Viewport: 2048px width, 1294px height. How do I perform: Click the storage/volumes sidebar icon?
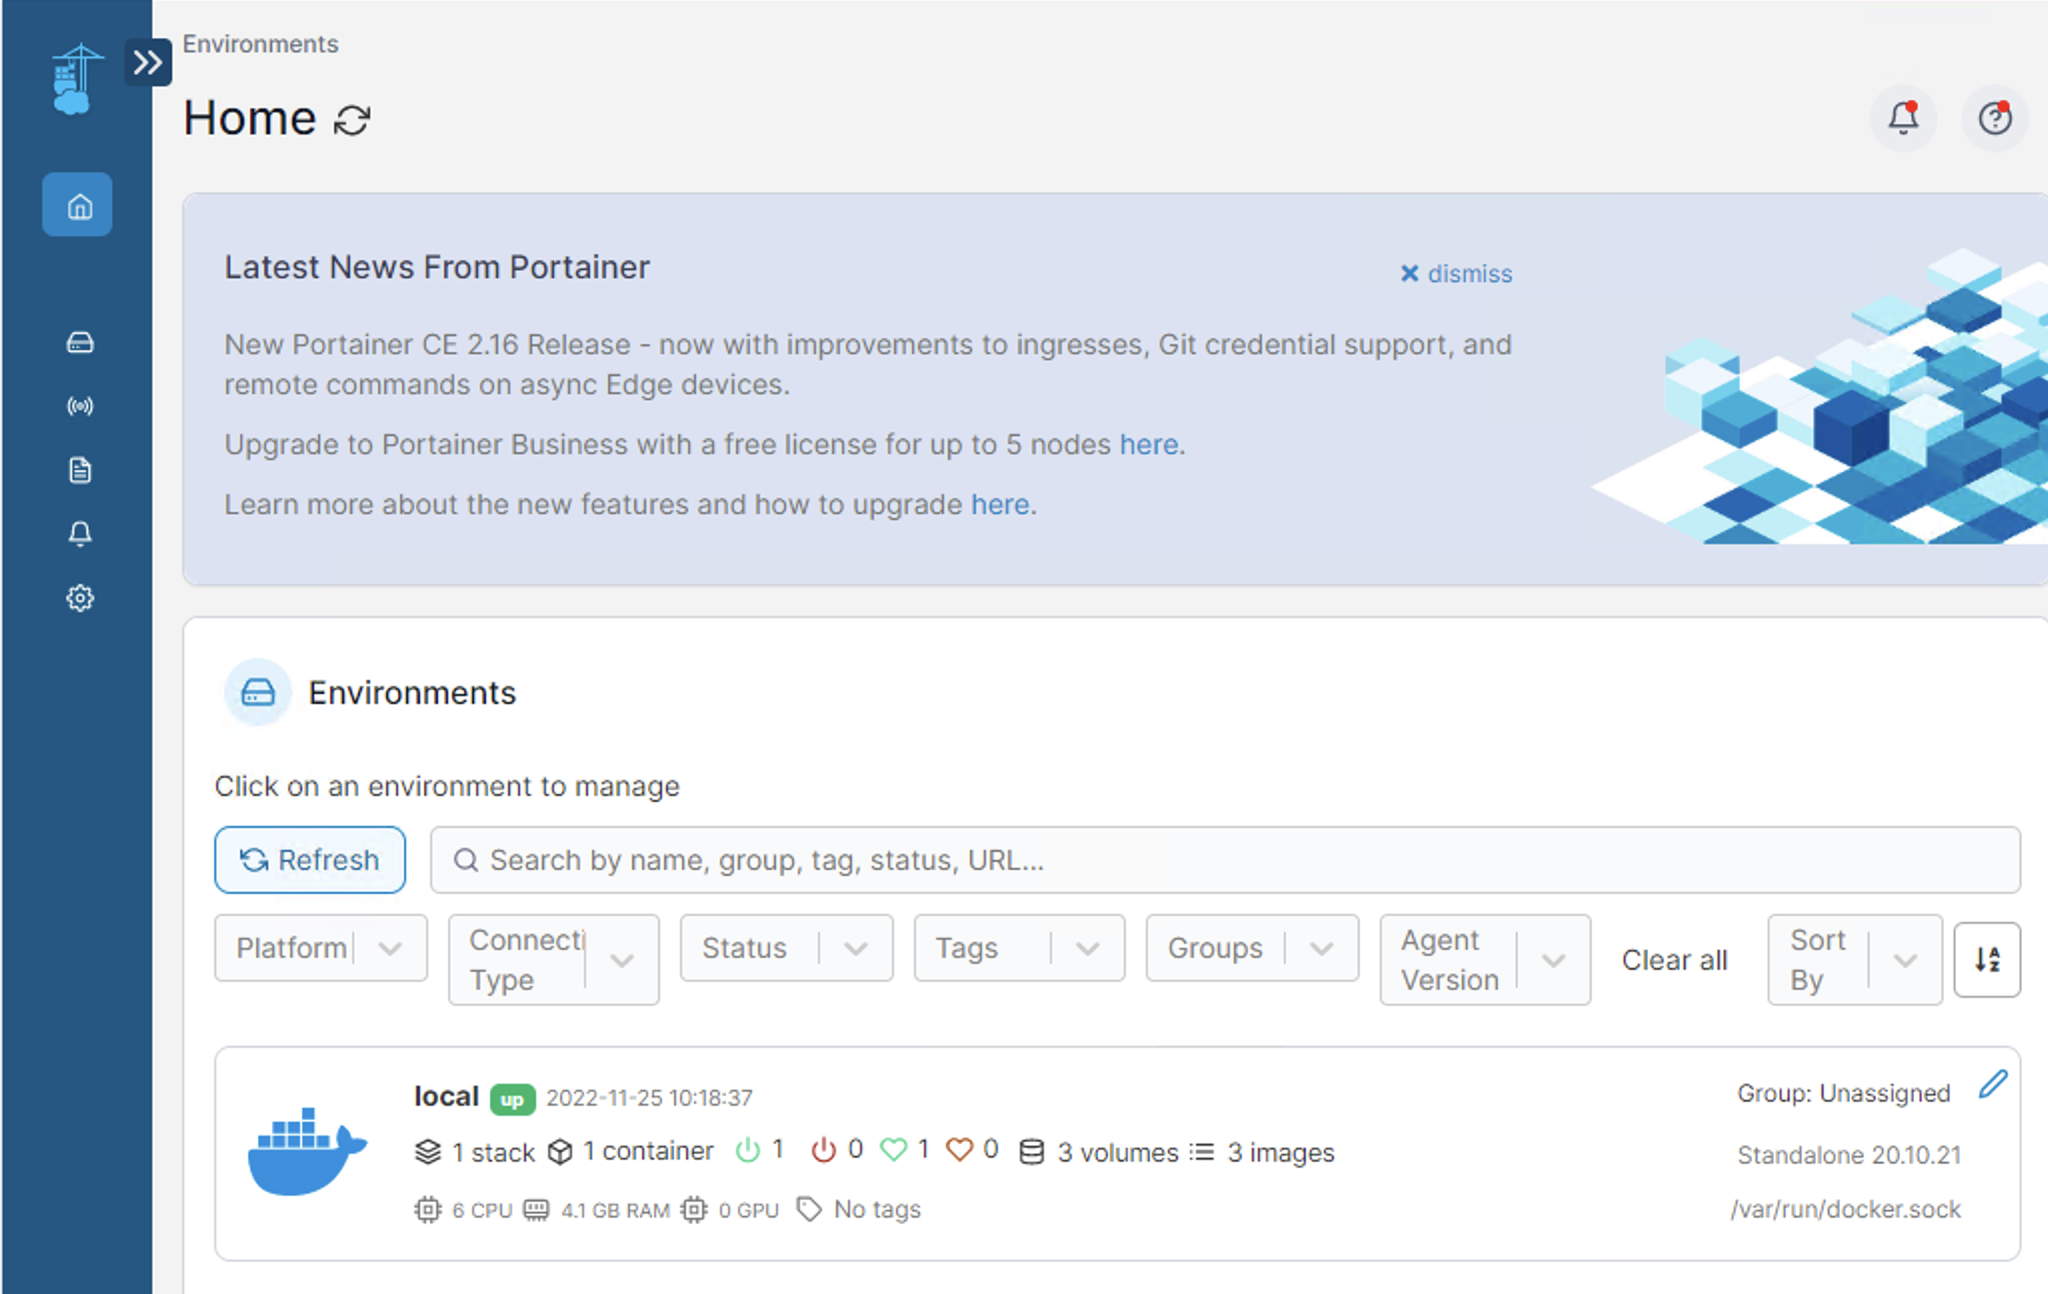(x=79, y=340)
